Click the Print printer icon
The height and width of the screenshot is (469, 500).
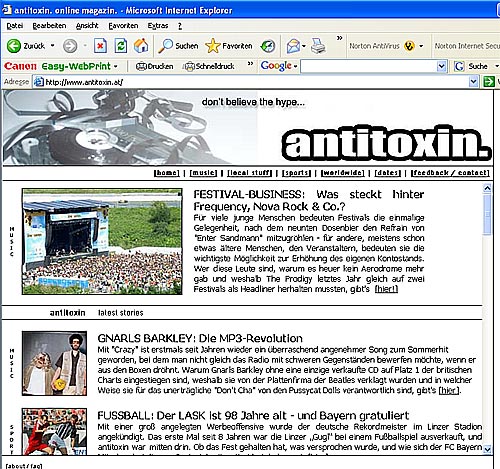(318, 46)
